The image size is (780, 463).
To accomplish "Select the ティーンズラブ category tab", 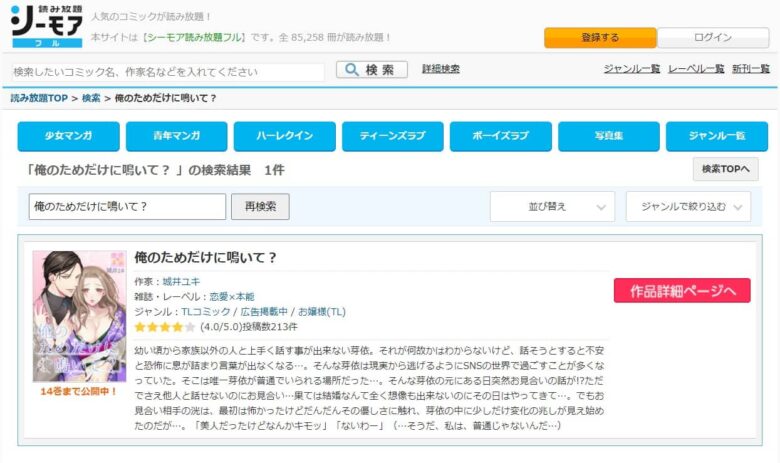I will point(392,136).
